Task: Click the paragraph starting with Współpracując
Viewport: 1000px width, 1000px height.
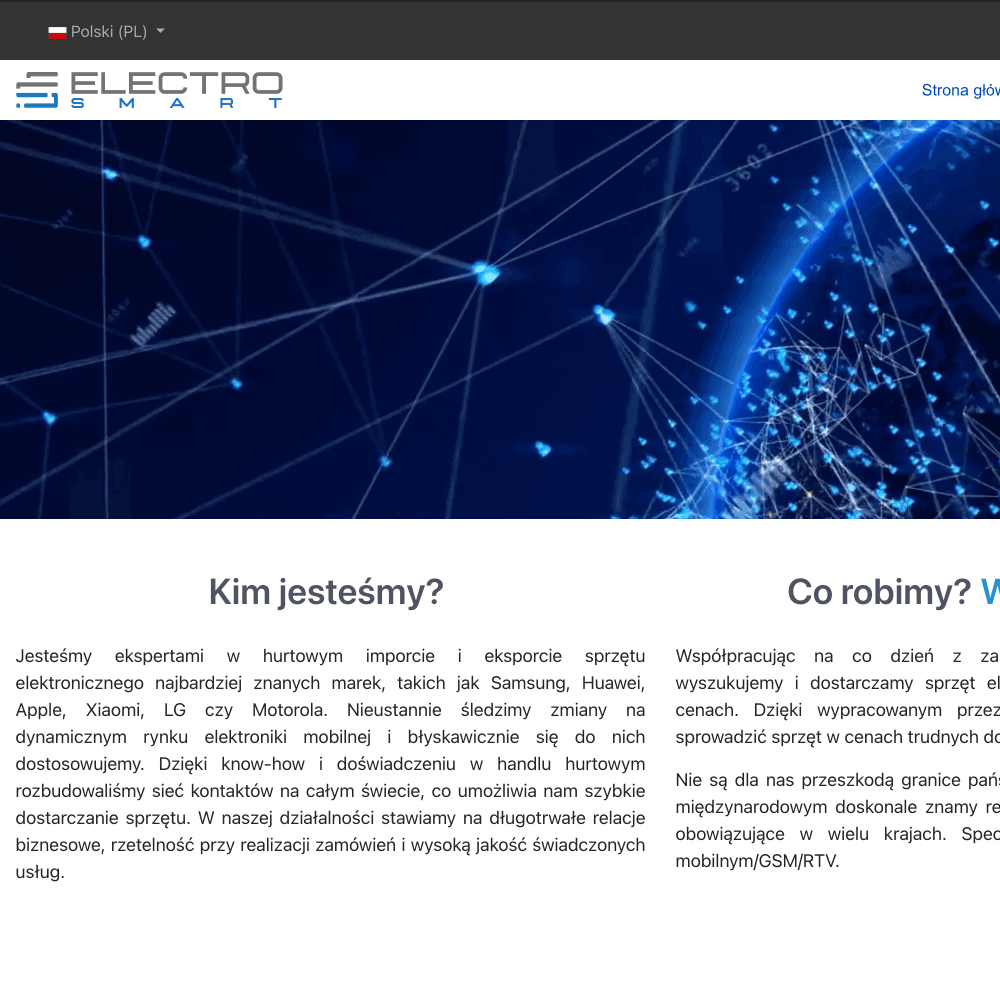Action: (837, 697)
